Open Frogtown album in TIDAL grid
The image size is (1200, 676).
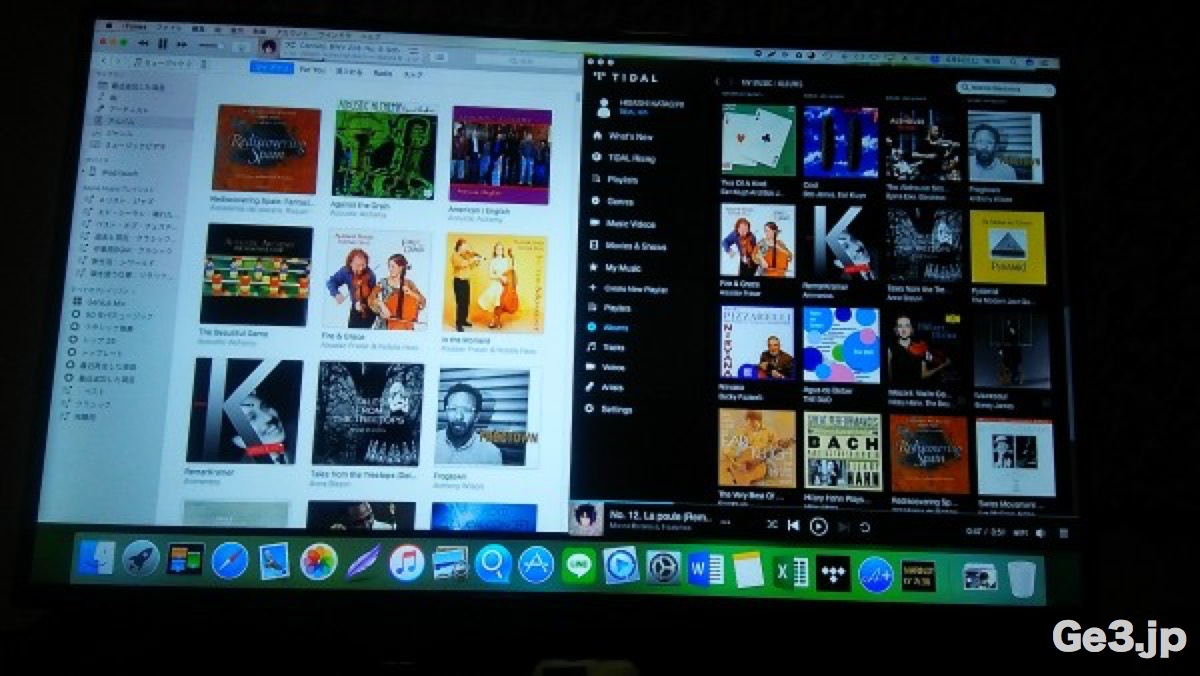click(x=1005, y=146)
